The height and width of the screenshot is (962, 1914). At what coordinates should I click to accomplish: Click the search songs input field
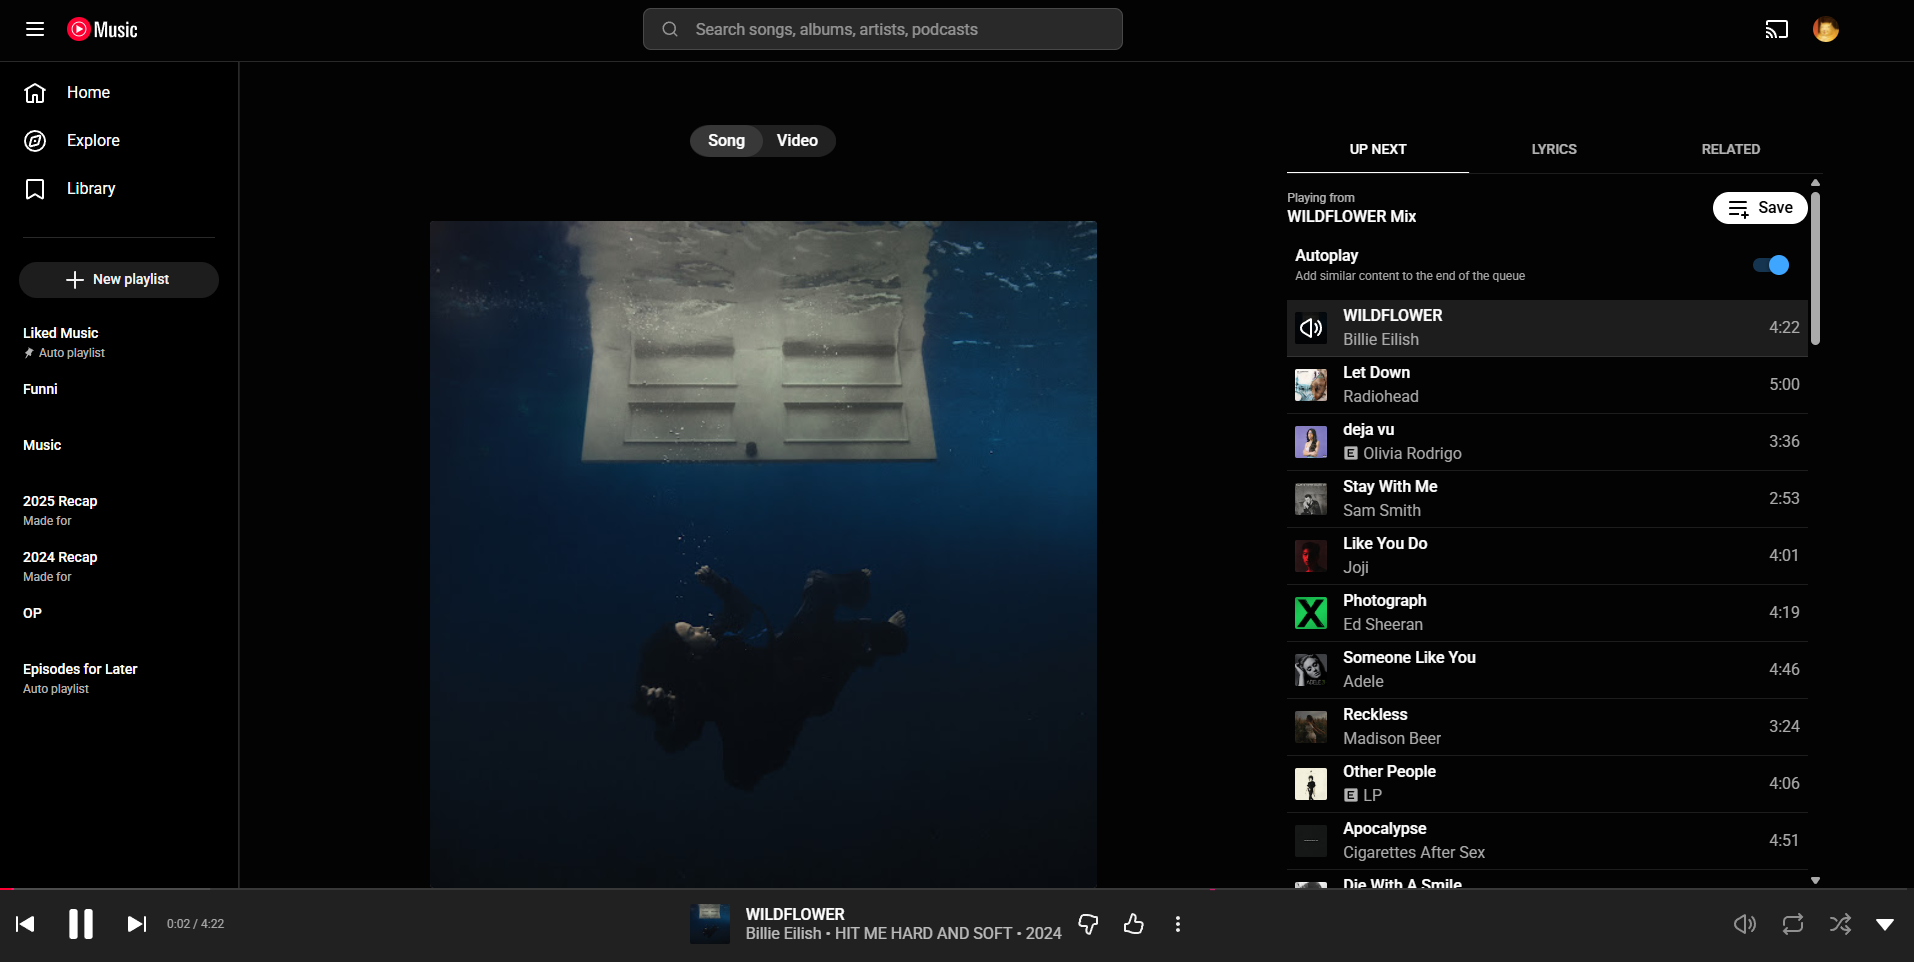point(883,29)
